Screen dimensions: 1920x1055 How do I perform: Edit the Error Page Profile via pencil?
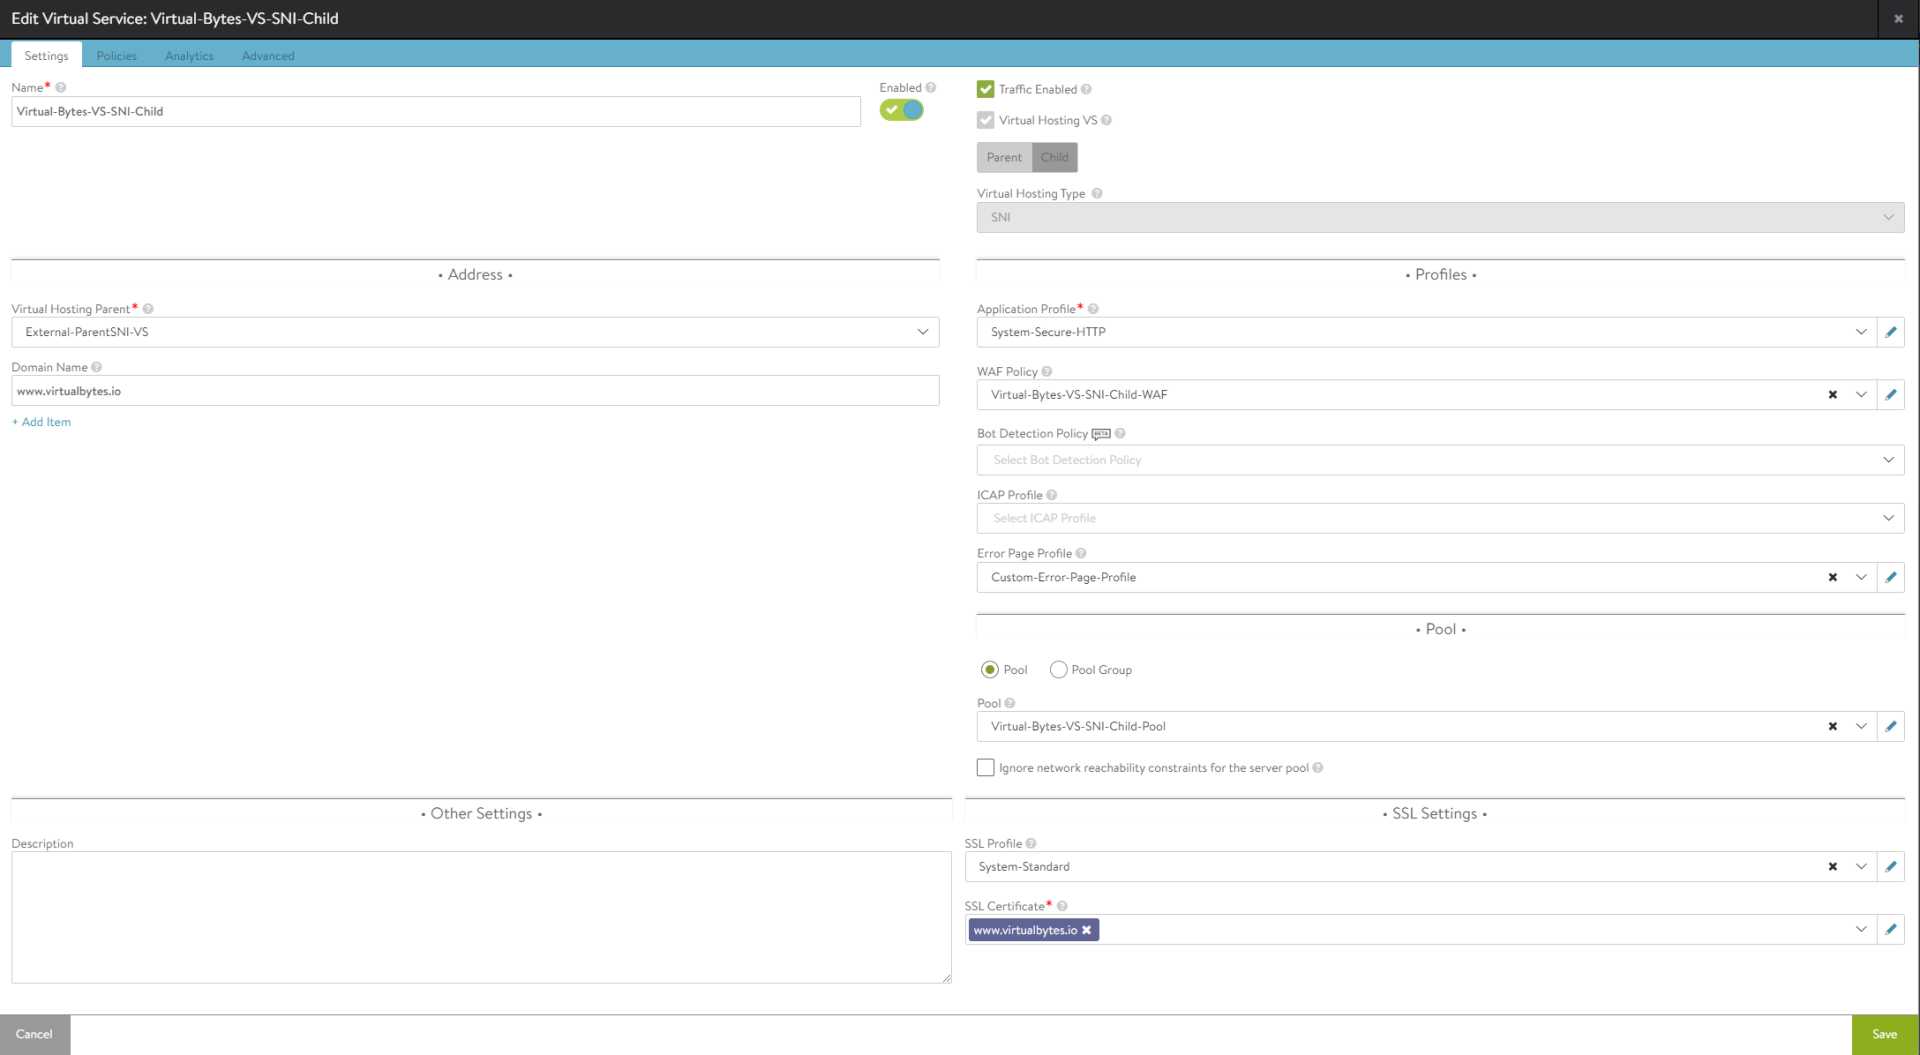click(x=1890, y=577)
